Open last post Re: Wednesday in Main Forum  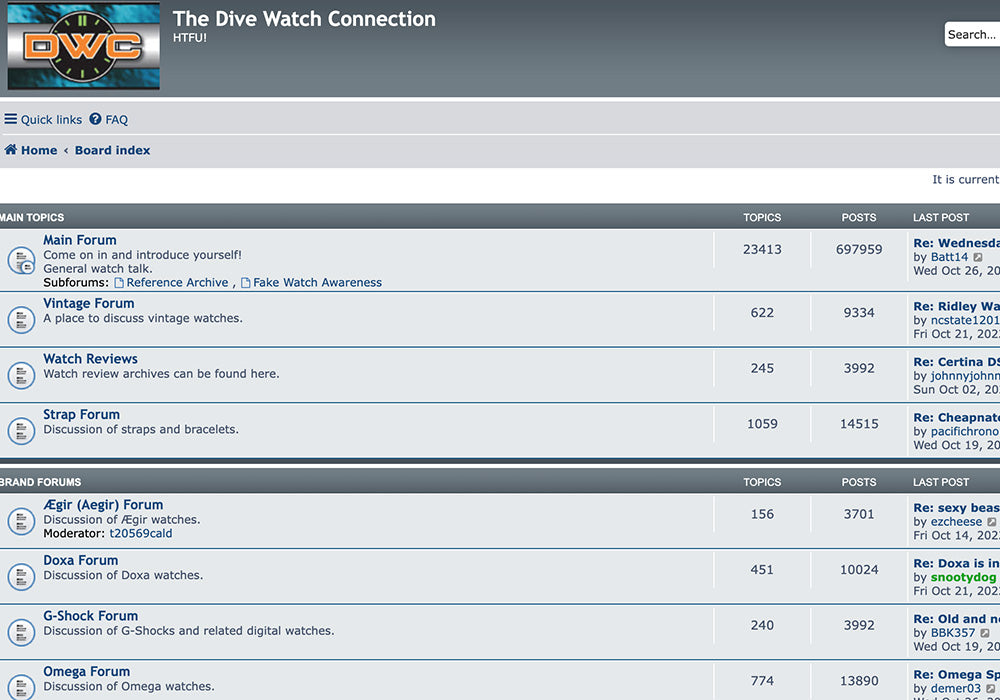[x=957, y=243]
